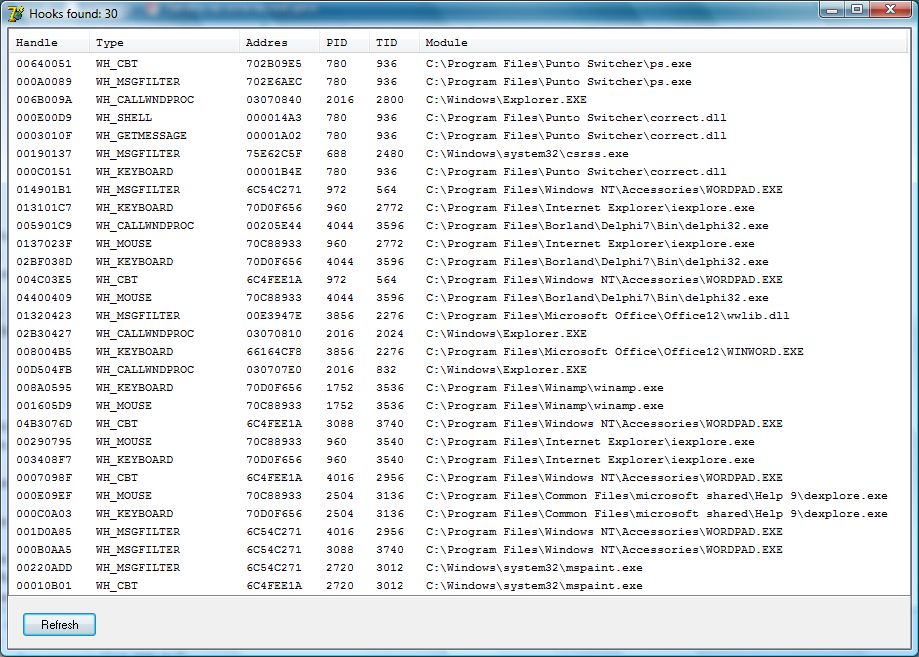This screenshot has height=657, width=919.
Task: Maximize the Hooks found window
Action: click(x=857, y=9)
